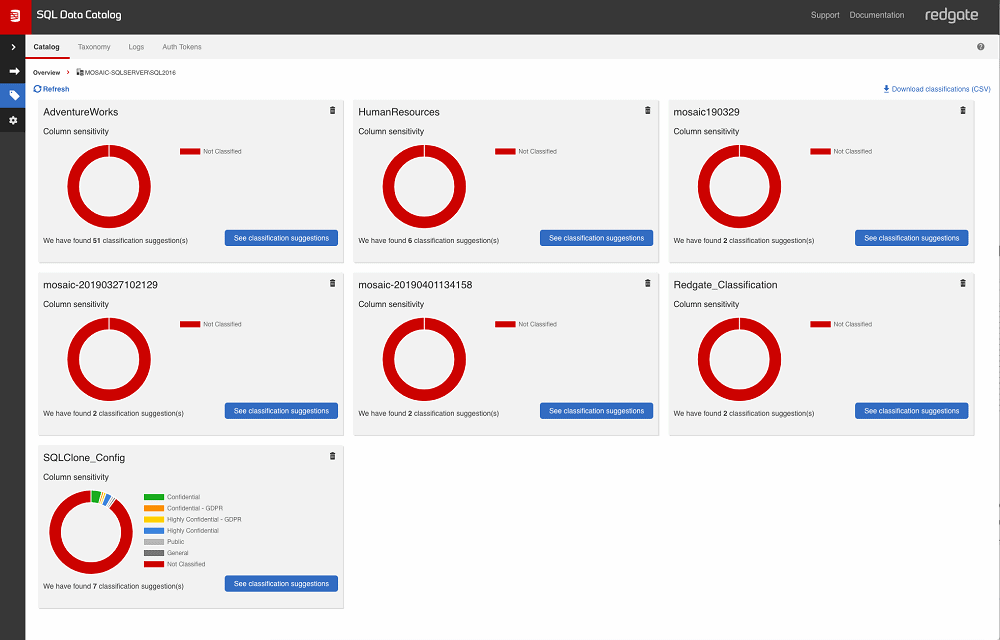
Task: Open the Auth Tokens tab
Action: point(182,47)
